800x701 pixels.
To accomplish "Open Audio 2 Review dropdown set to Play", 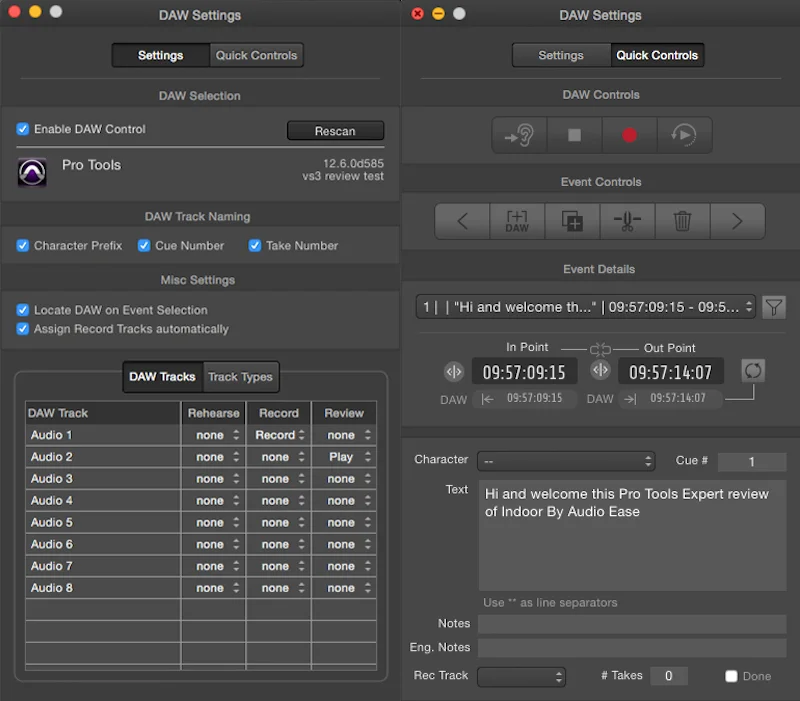I will click(x=344, y=457).
